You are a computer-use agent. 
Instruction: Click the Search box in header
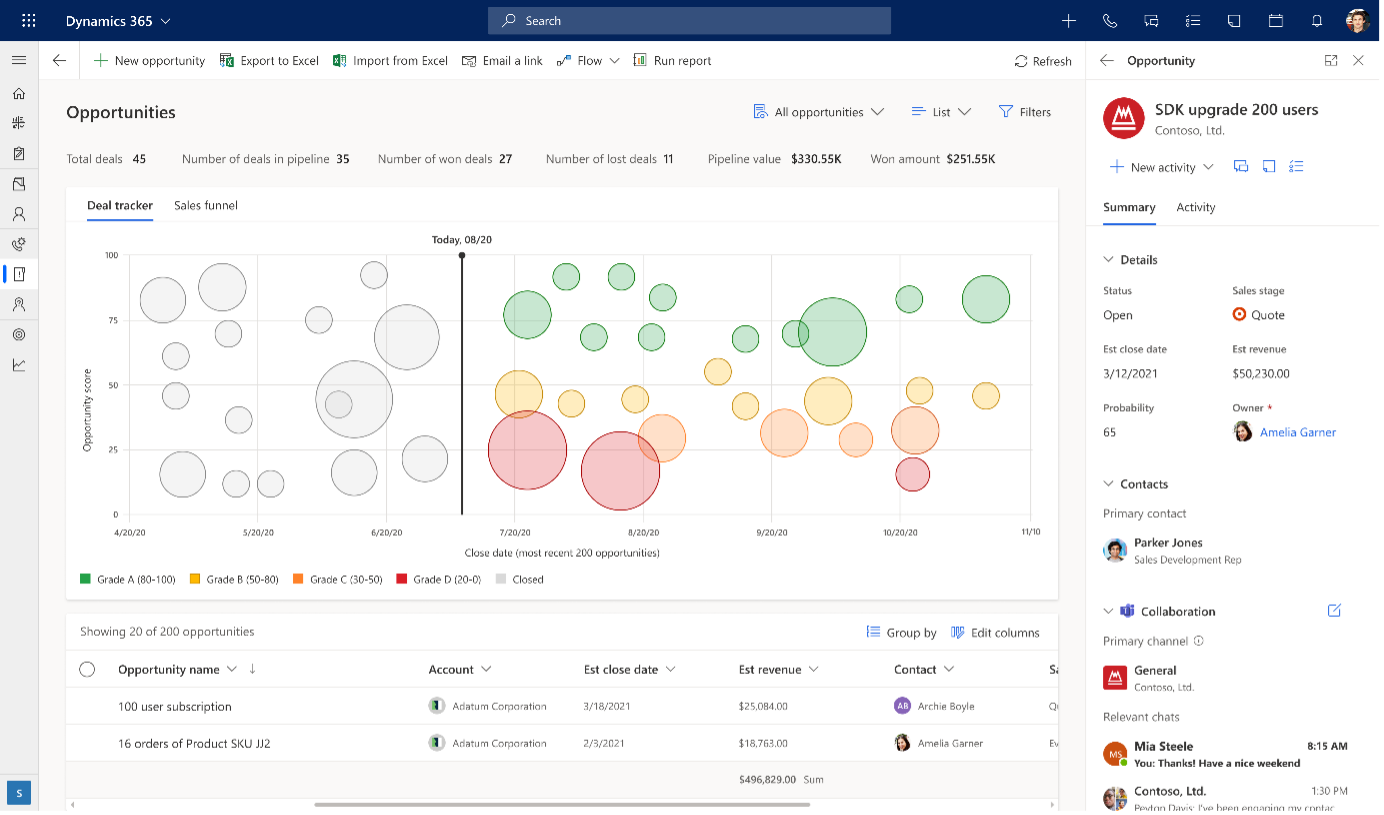pos(689,20)
